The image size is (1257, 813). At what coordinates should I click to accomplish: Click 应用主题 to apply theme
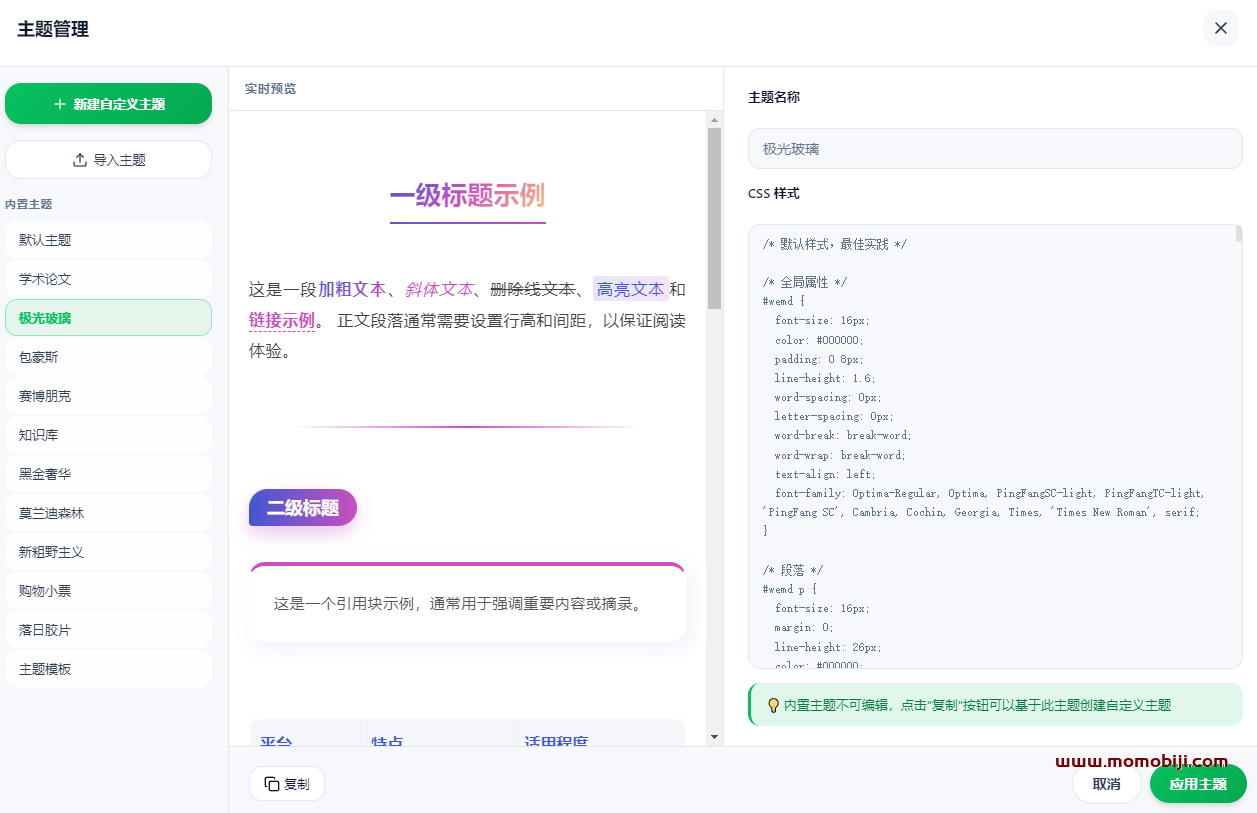pos(1197,784)
